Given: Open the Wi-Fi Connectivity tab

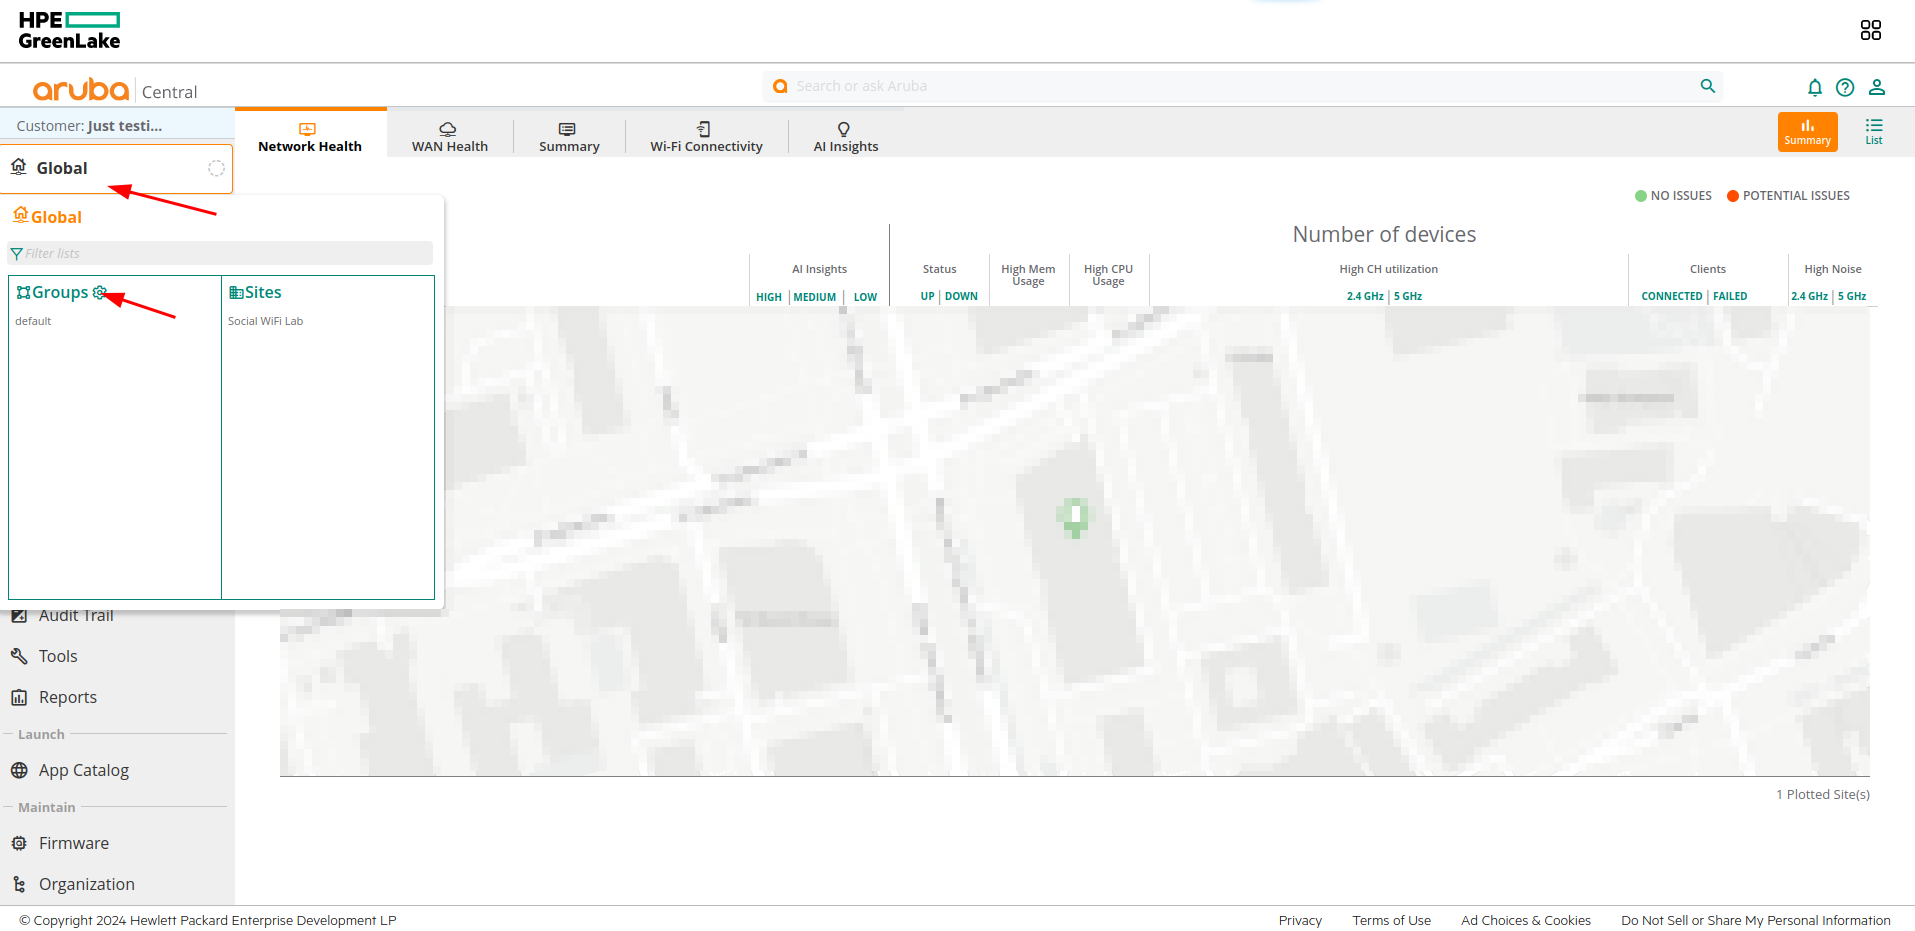Looking at the screenshot, I should tap(706, 137).
